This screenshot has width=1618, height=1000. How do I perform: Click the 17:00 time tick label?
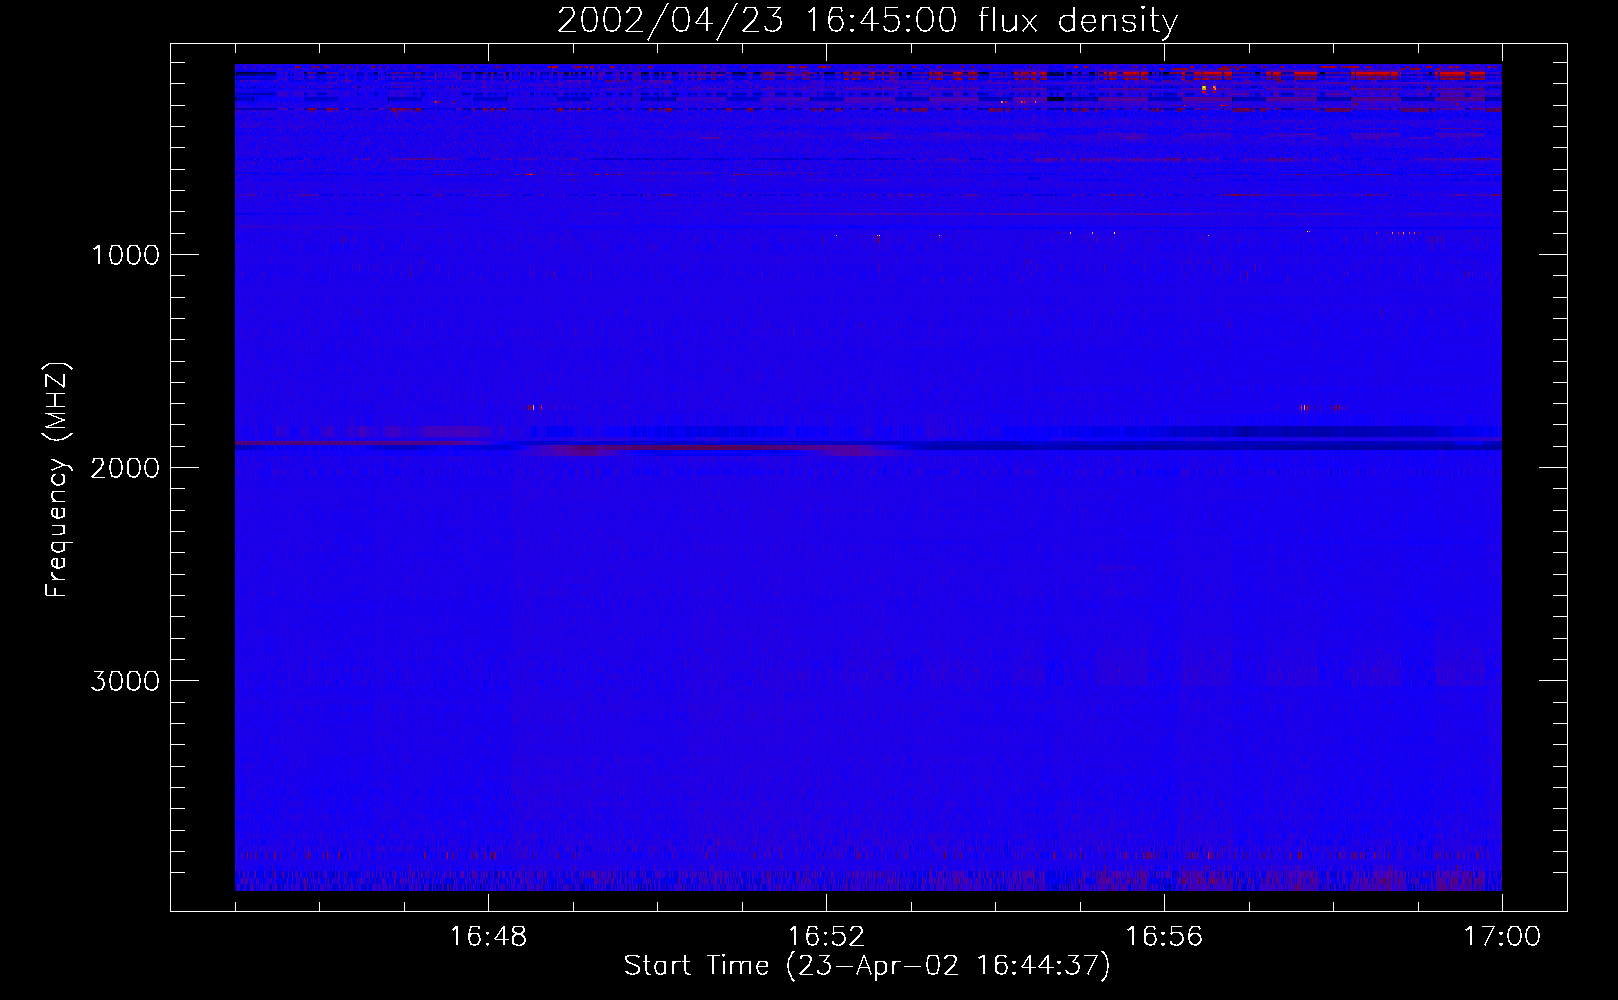click(x=1502, y=937)
